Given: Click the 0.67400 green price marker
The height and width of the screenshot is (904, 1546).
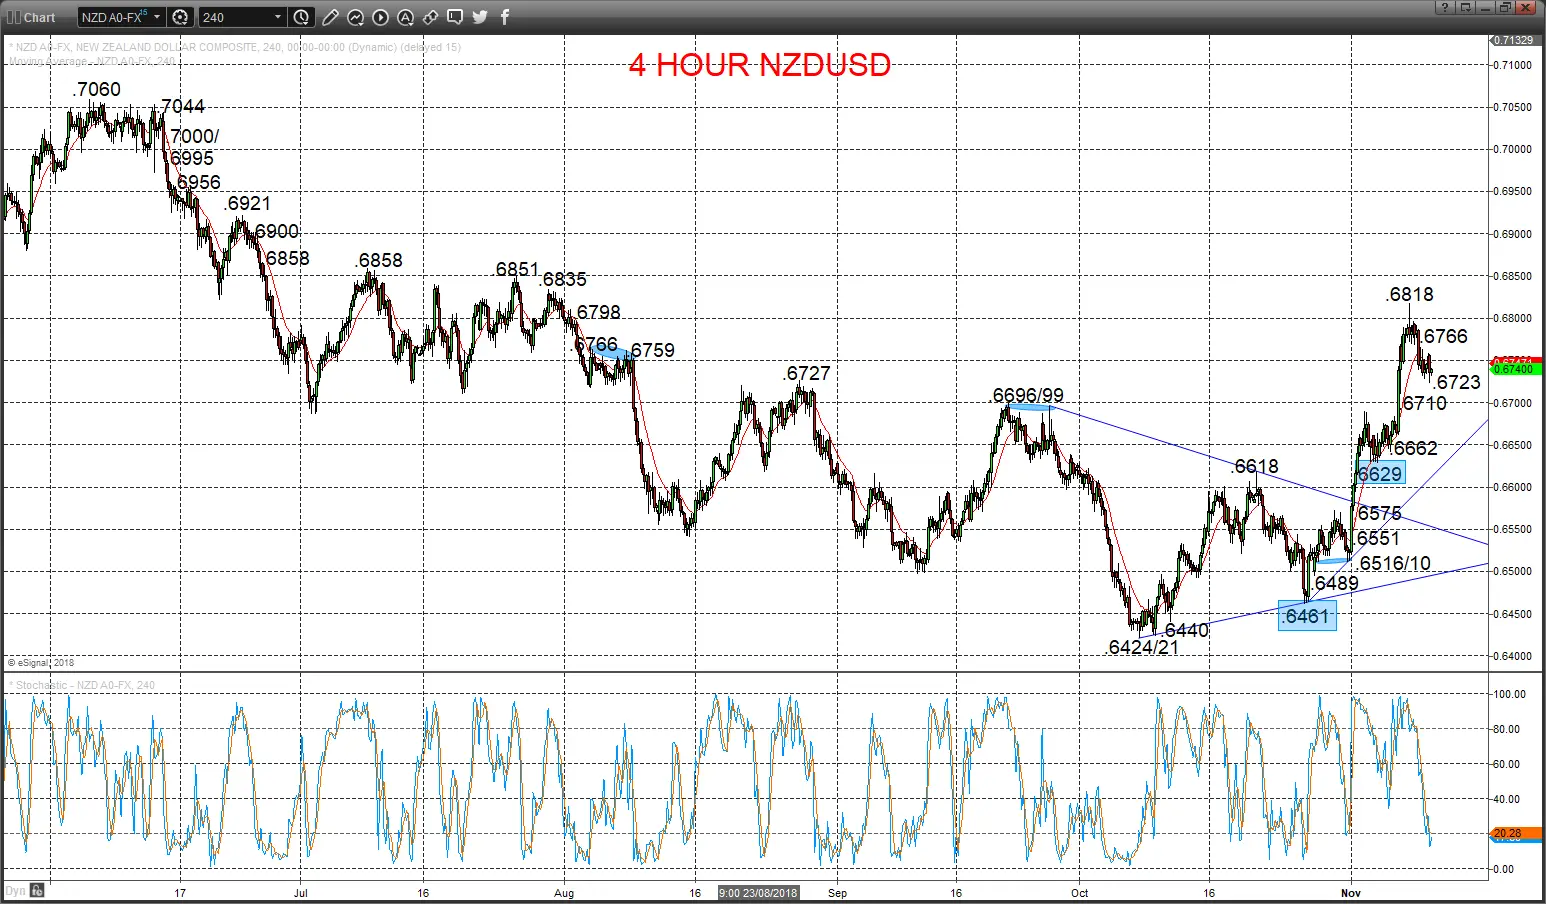Looking at the screenshot, I should pos(1516,369).
